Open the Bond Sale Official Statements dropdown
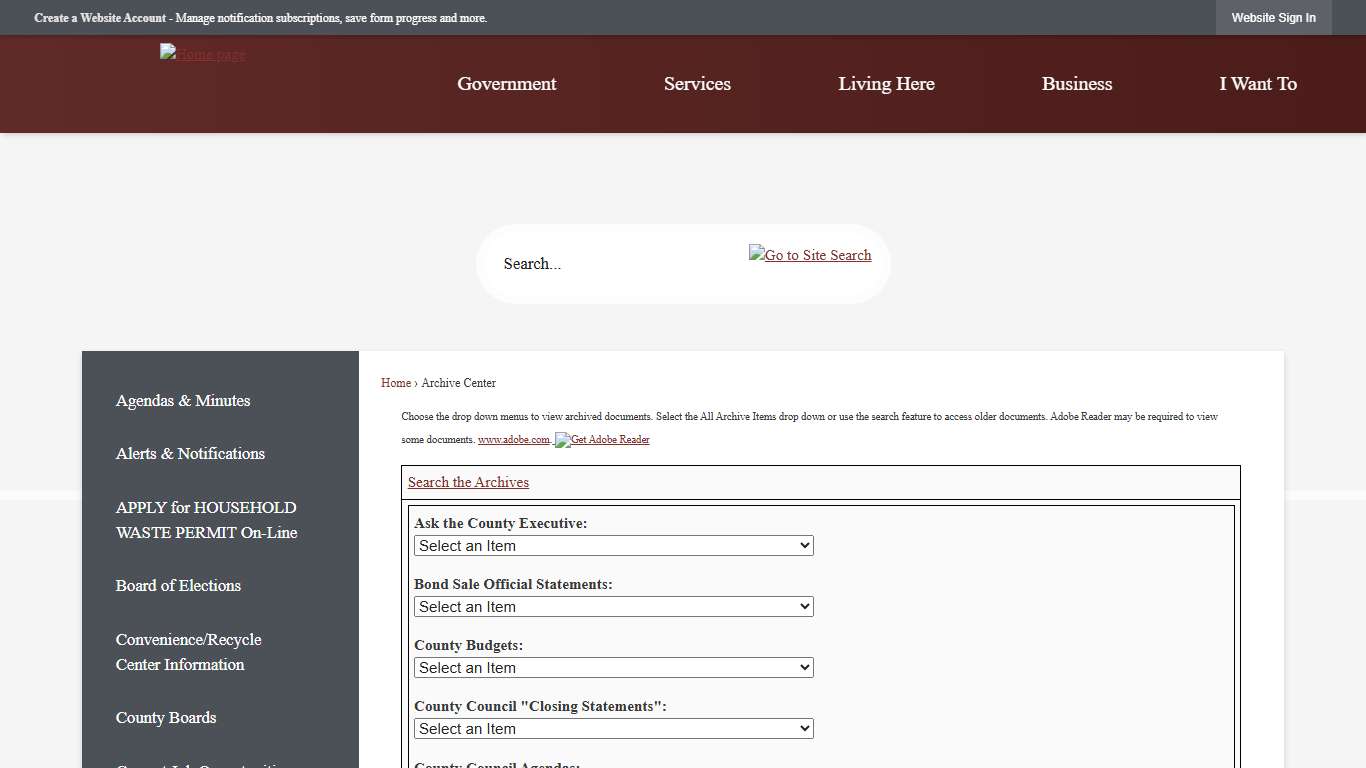 pyautogui.click(x=613, y=606)
